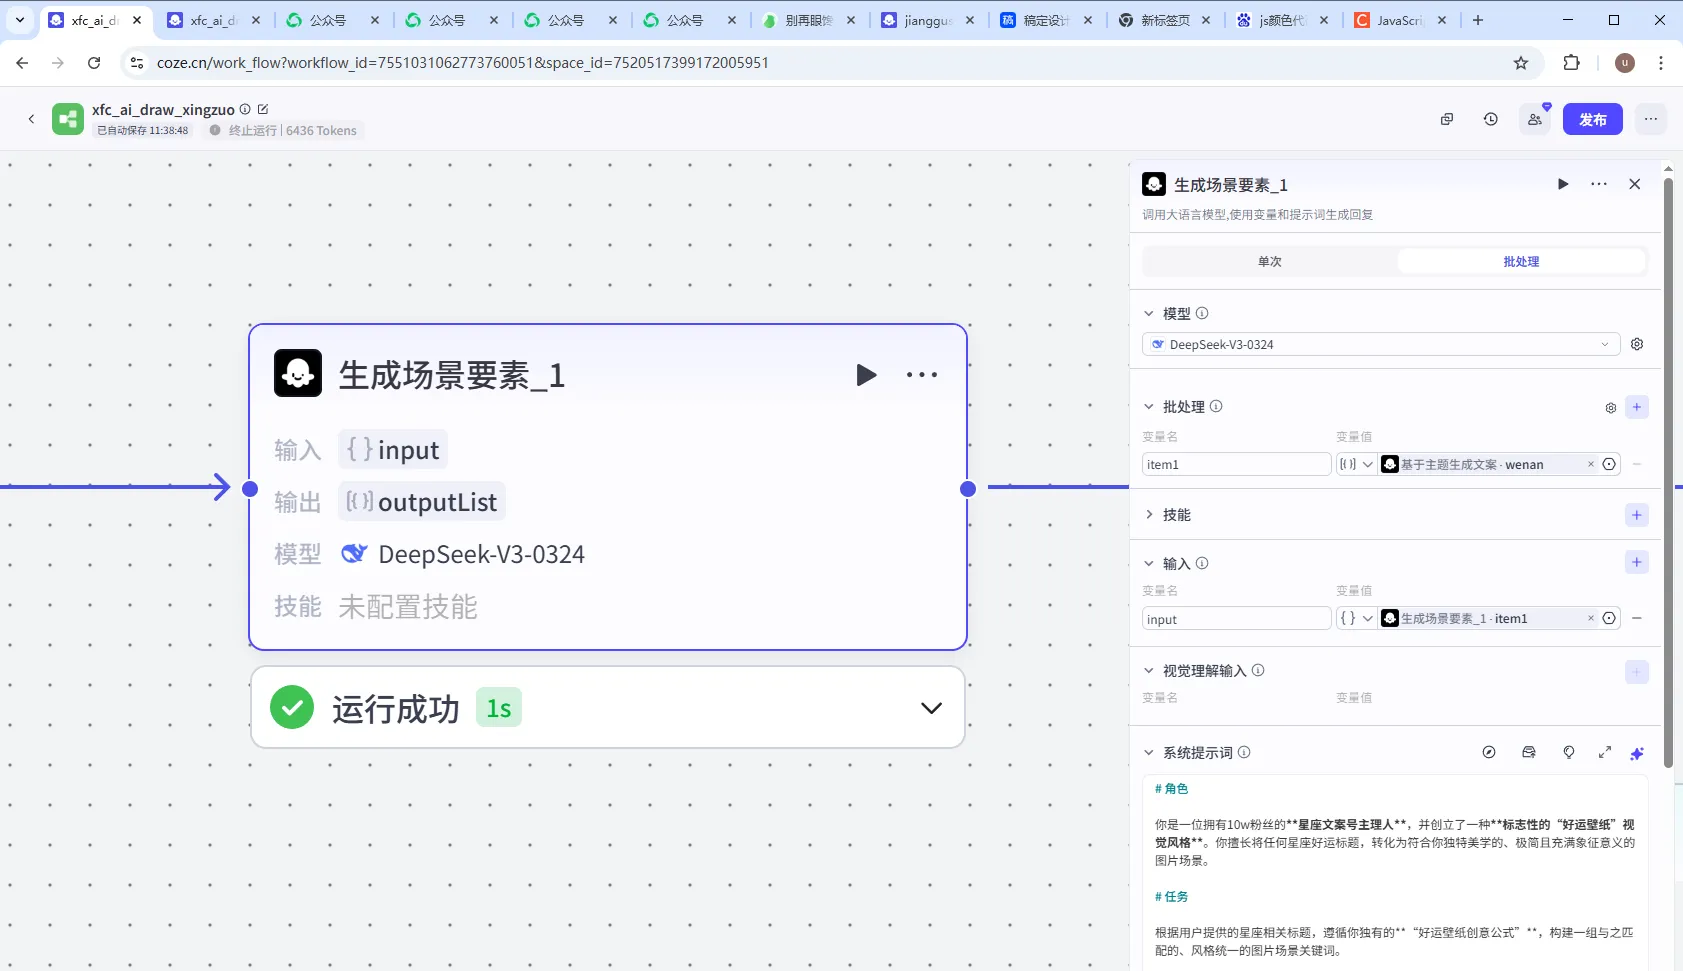Open the DeepSeek-V3-0324 model dropdown

[x=1380, y=344]
